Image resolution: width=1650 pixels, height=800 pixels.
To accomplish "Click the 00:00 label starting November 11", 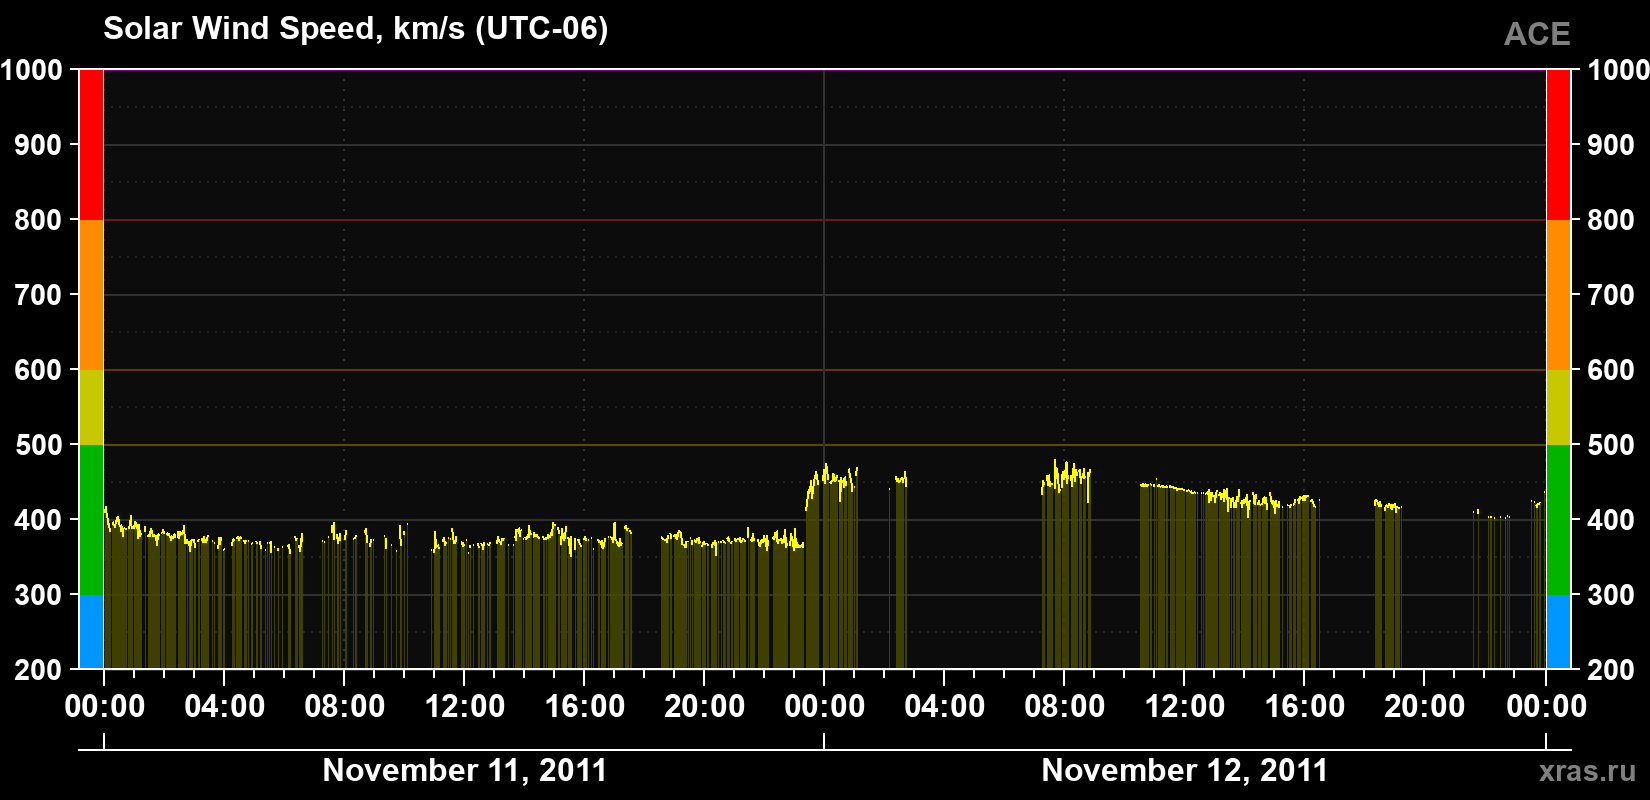I will pos(105,707).
